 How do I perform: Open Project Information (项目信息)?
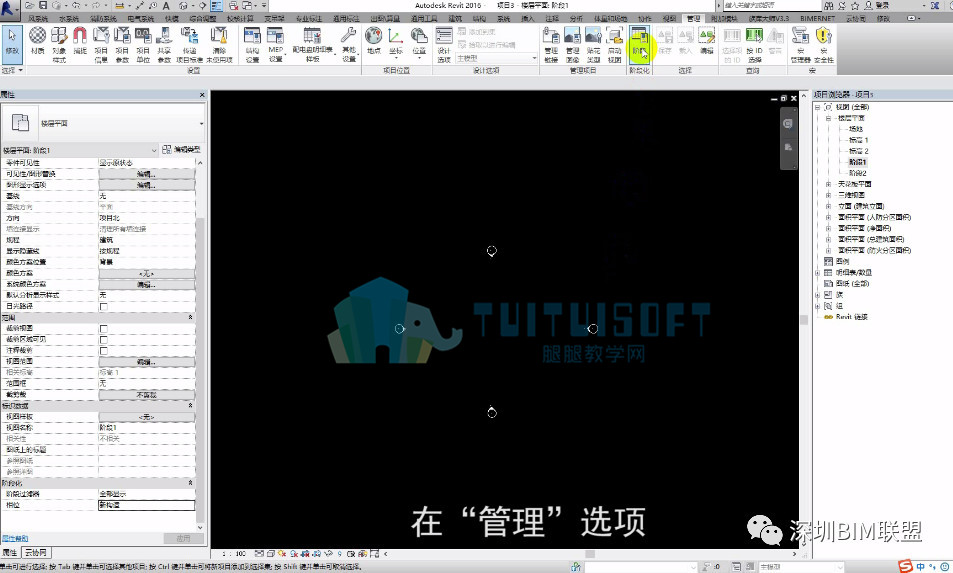[101, 44]
